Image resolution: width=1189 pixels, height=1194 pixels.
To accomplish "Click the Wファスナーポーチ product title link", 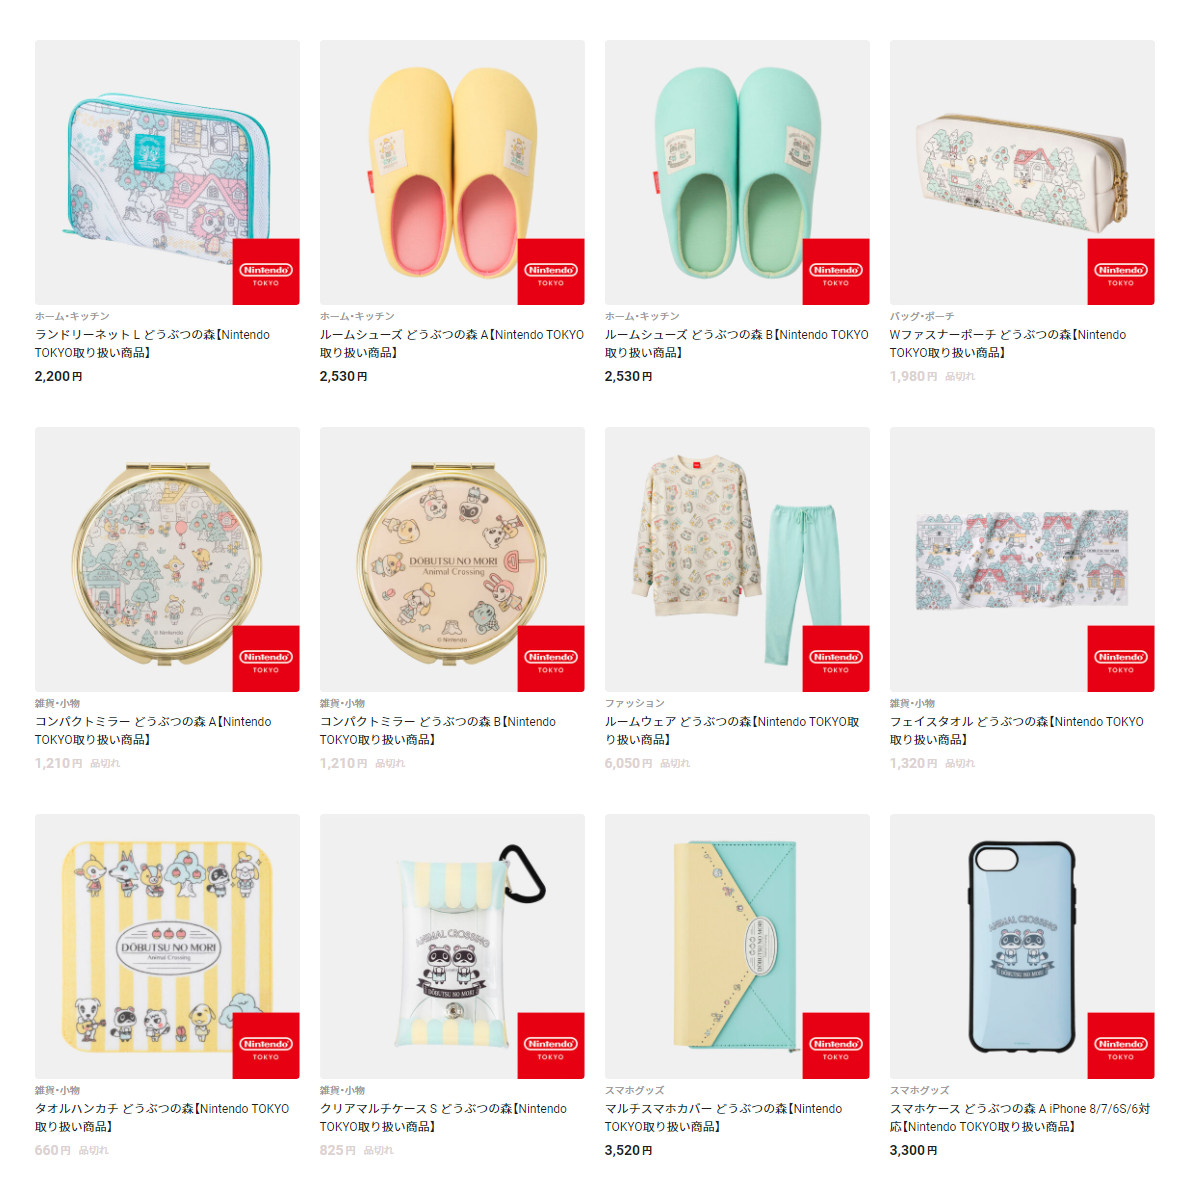I will click(1008, 343).
